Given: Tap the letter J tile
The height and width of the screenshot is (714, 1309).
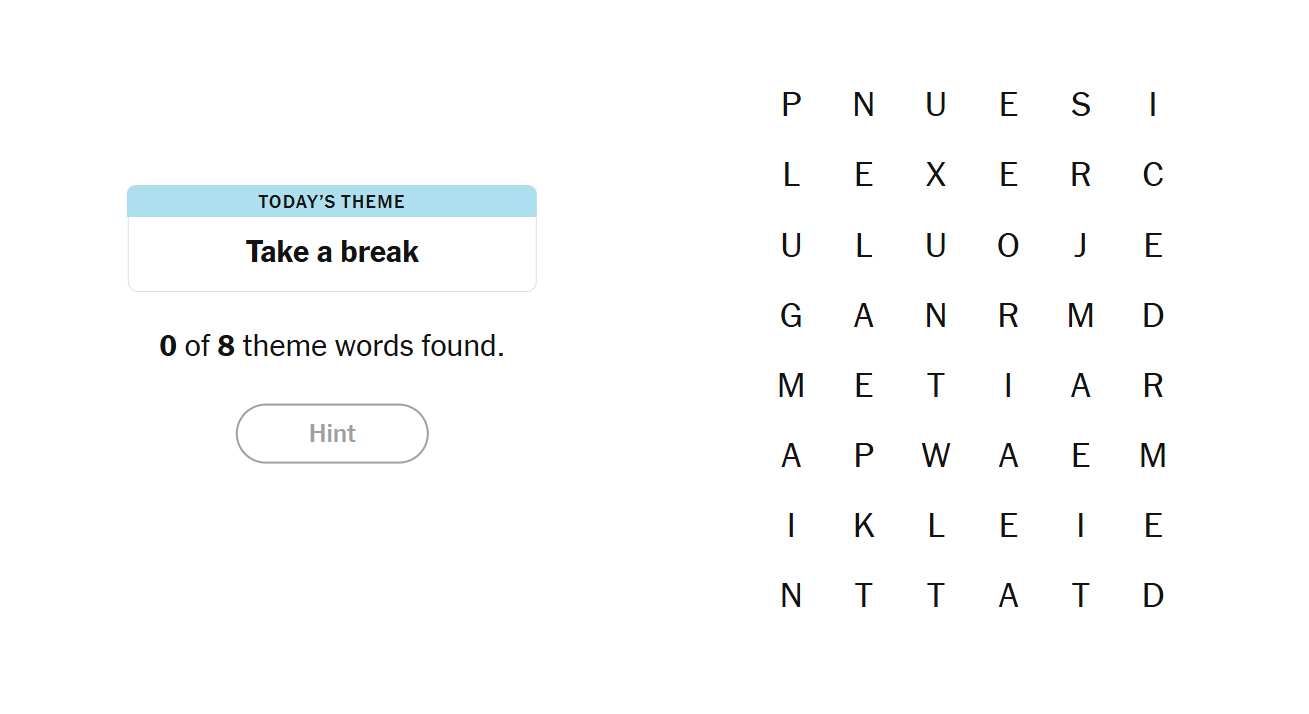Looking at the screenshot, I should click(x=1080, y=246).
